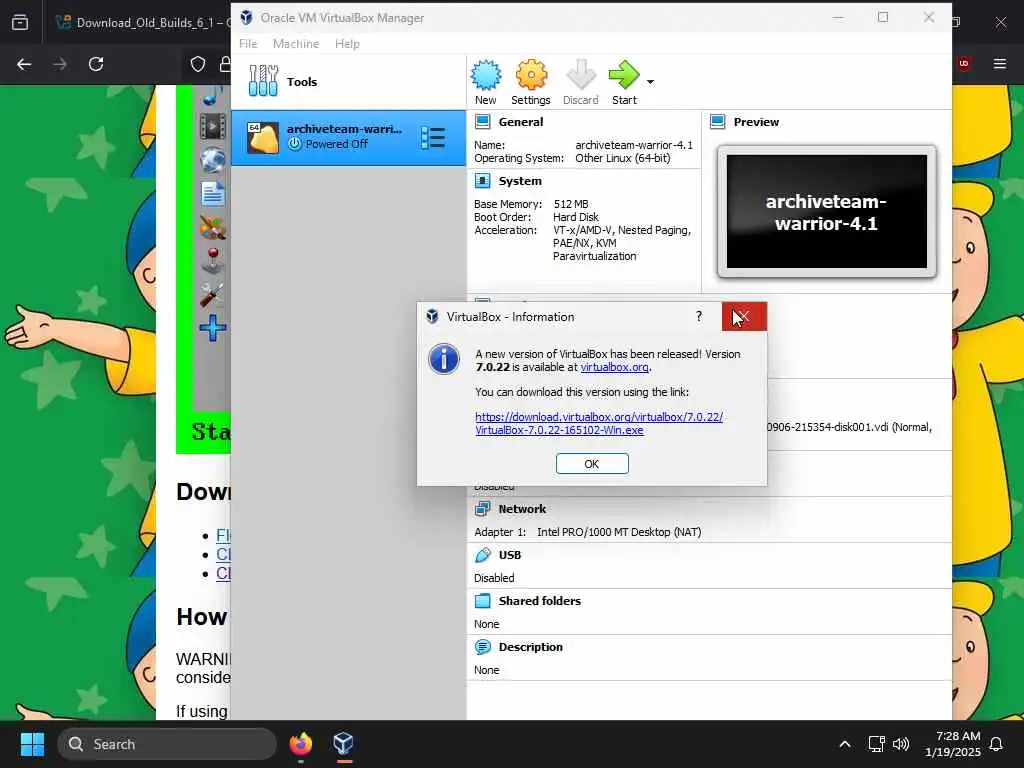Click the dialog help question mark
The height and width of the screenshot is (768, 1024).
[699, 317]
